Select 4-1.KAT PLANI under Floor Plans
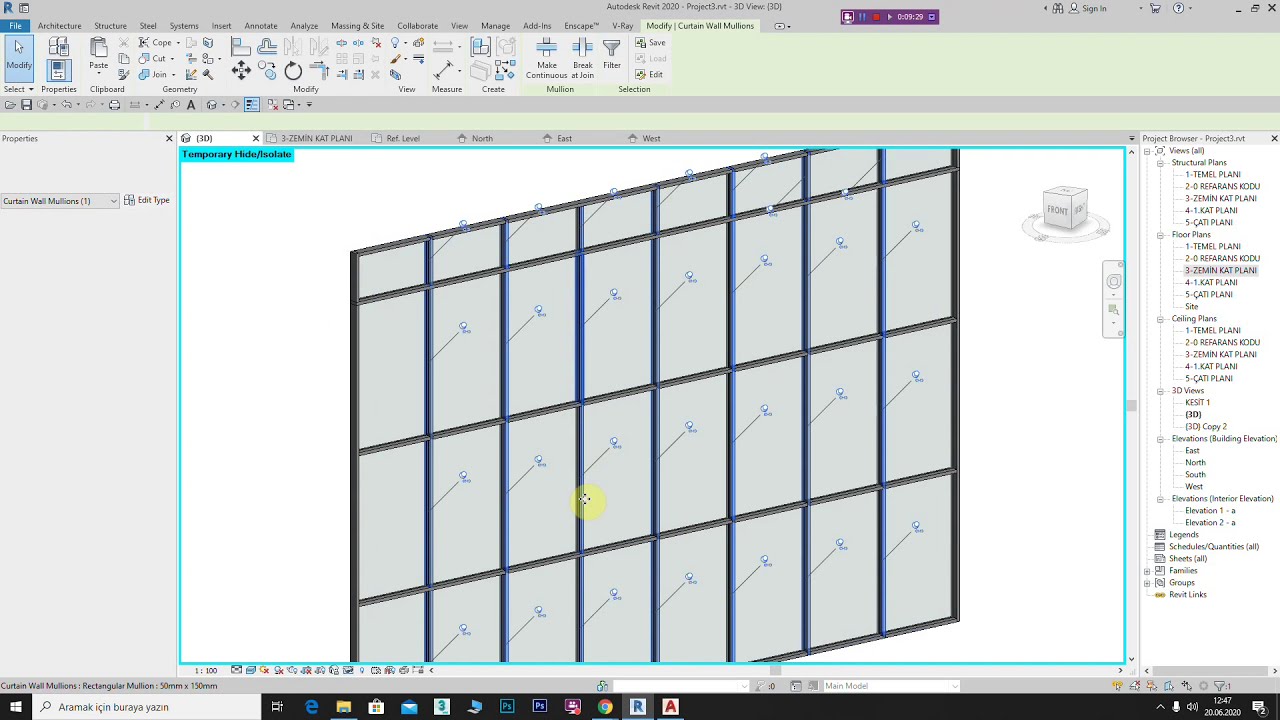The height and width of the screenshot is (720, 1280). click(1211, 283)
